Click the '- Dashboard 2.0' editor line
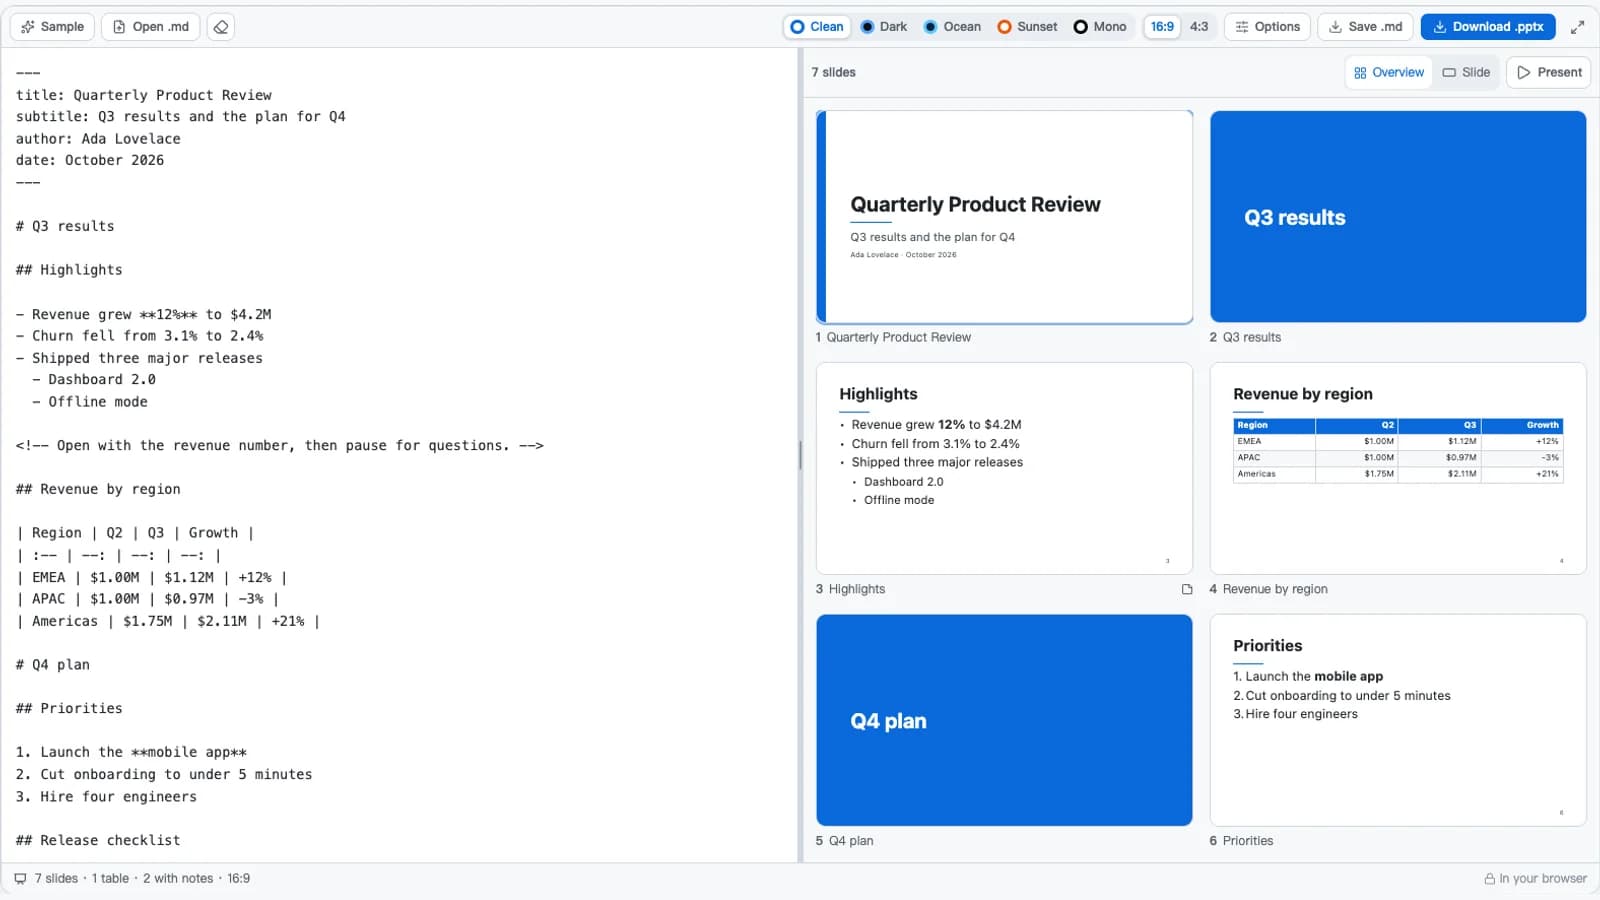The height and width of the screenshot is (900, 1600). 94,380
